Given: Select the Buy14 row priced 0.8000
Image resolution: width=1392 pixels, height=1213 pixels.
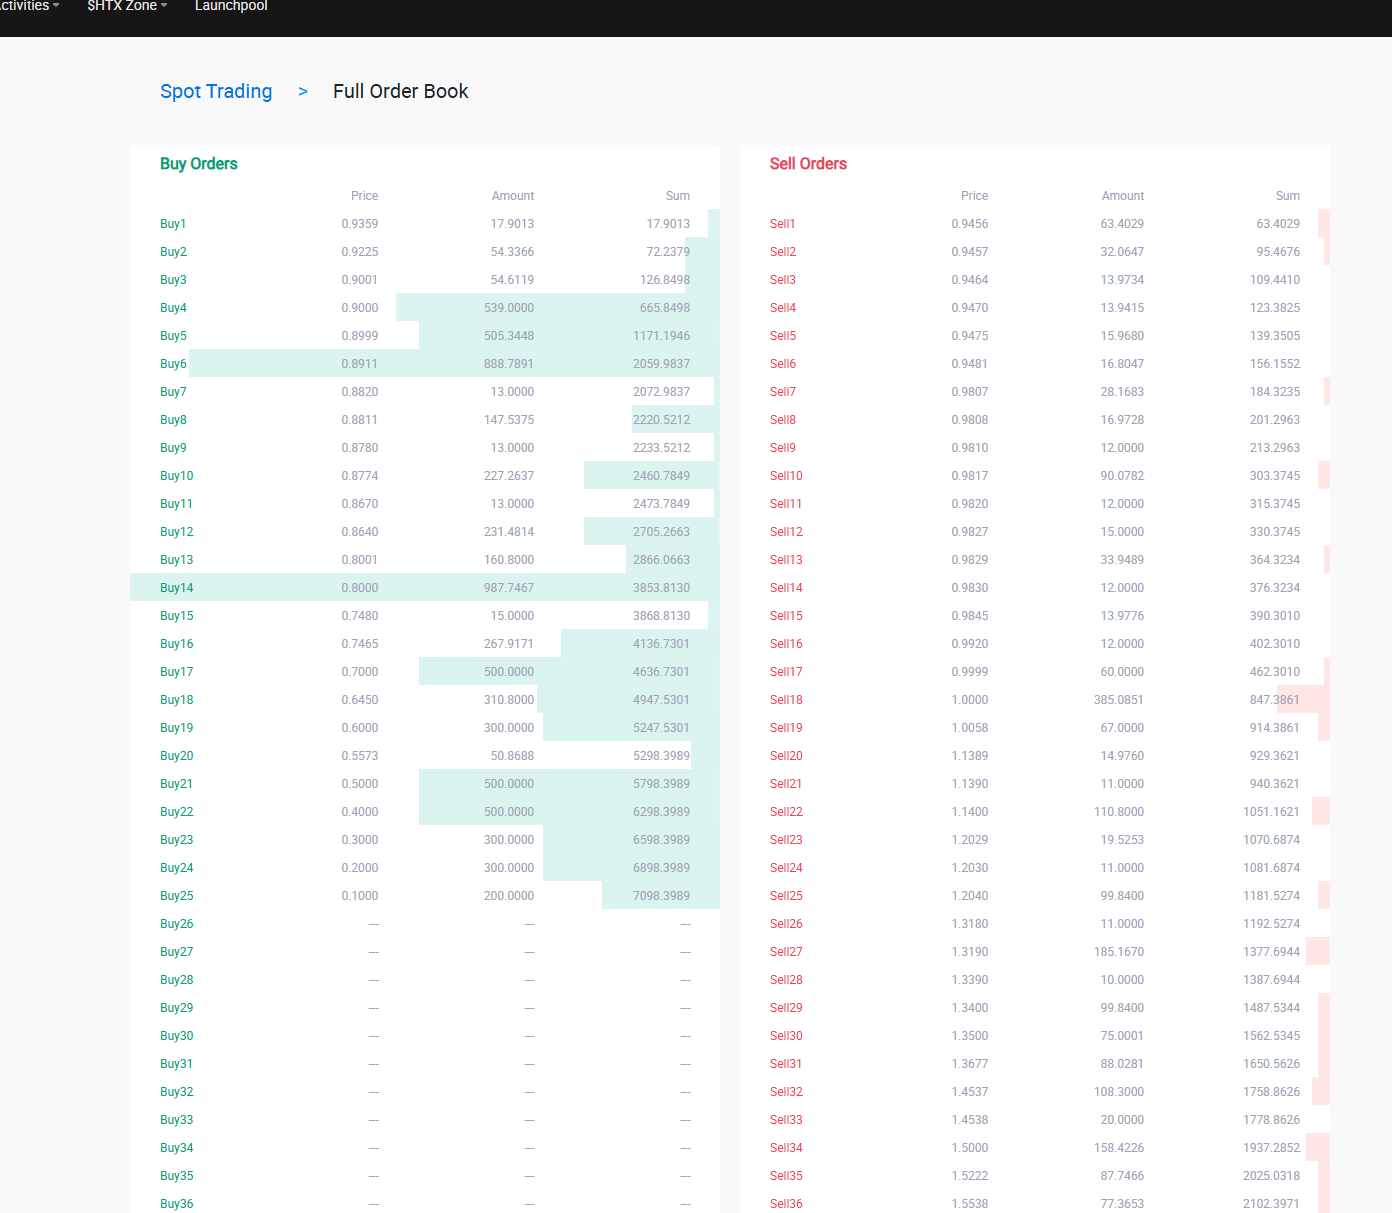Looking at the screenshot, I should pyautogui.click(x=425, y=588).
